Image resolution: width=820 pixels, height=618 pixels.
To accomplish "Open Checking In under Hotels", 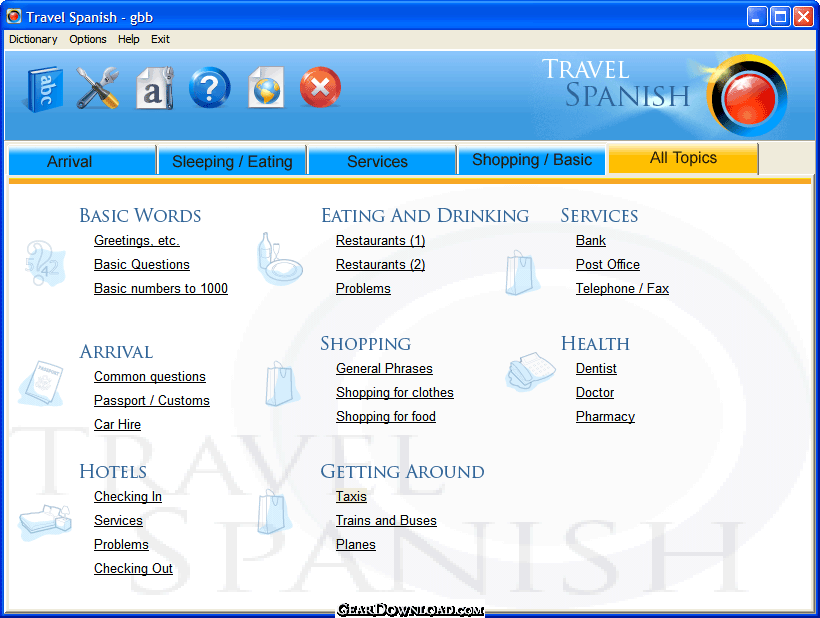I will [x=128, y=497].
